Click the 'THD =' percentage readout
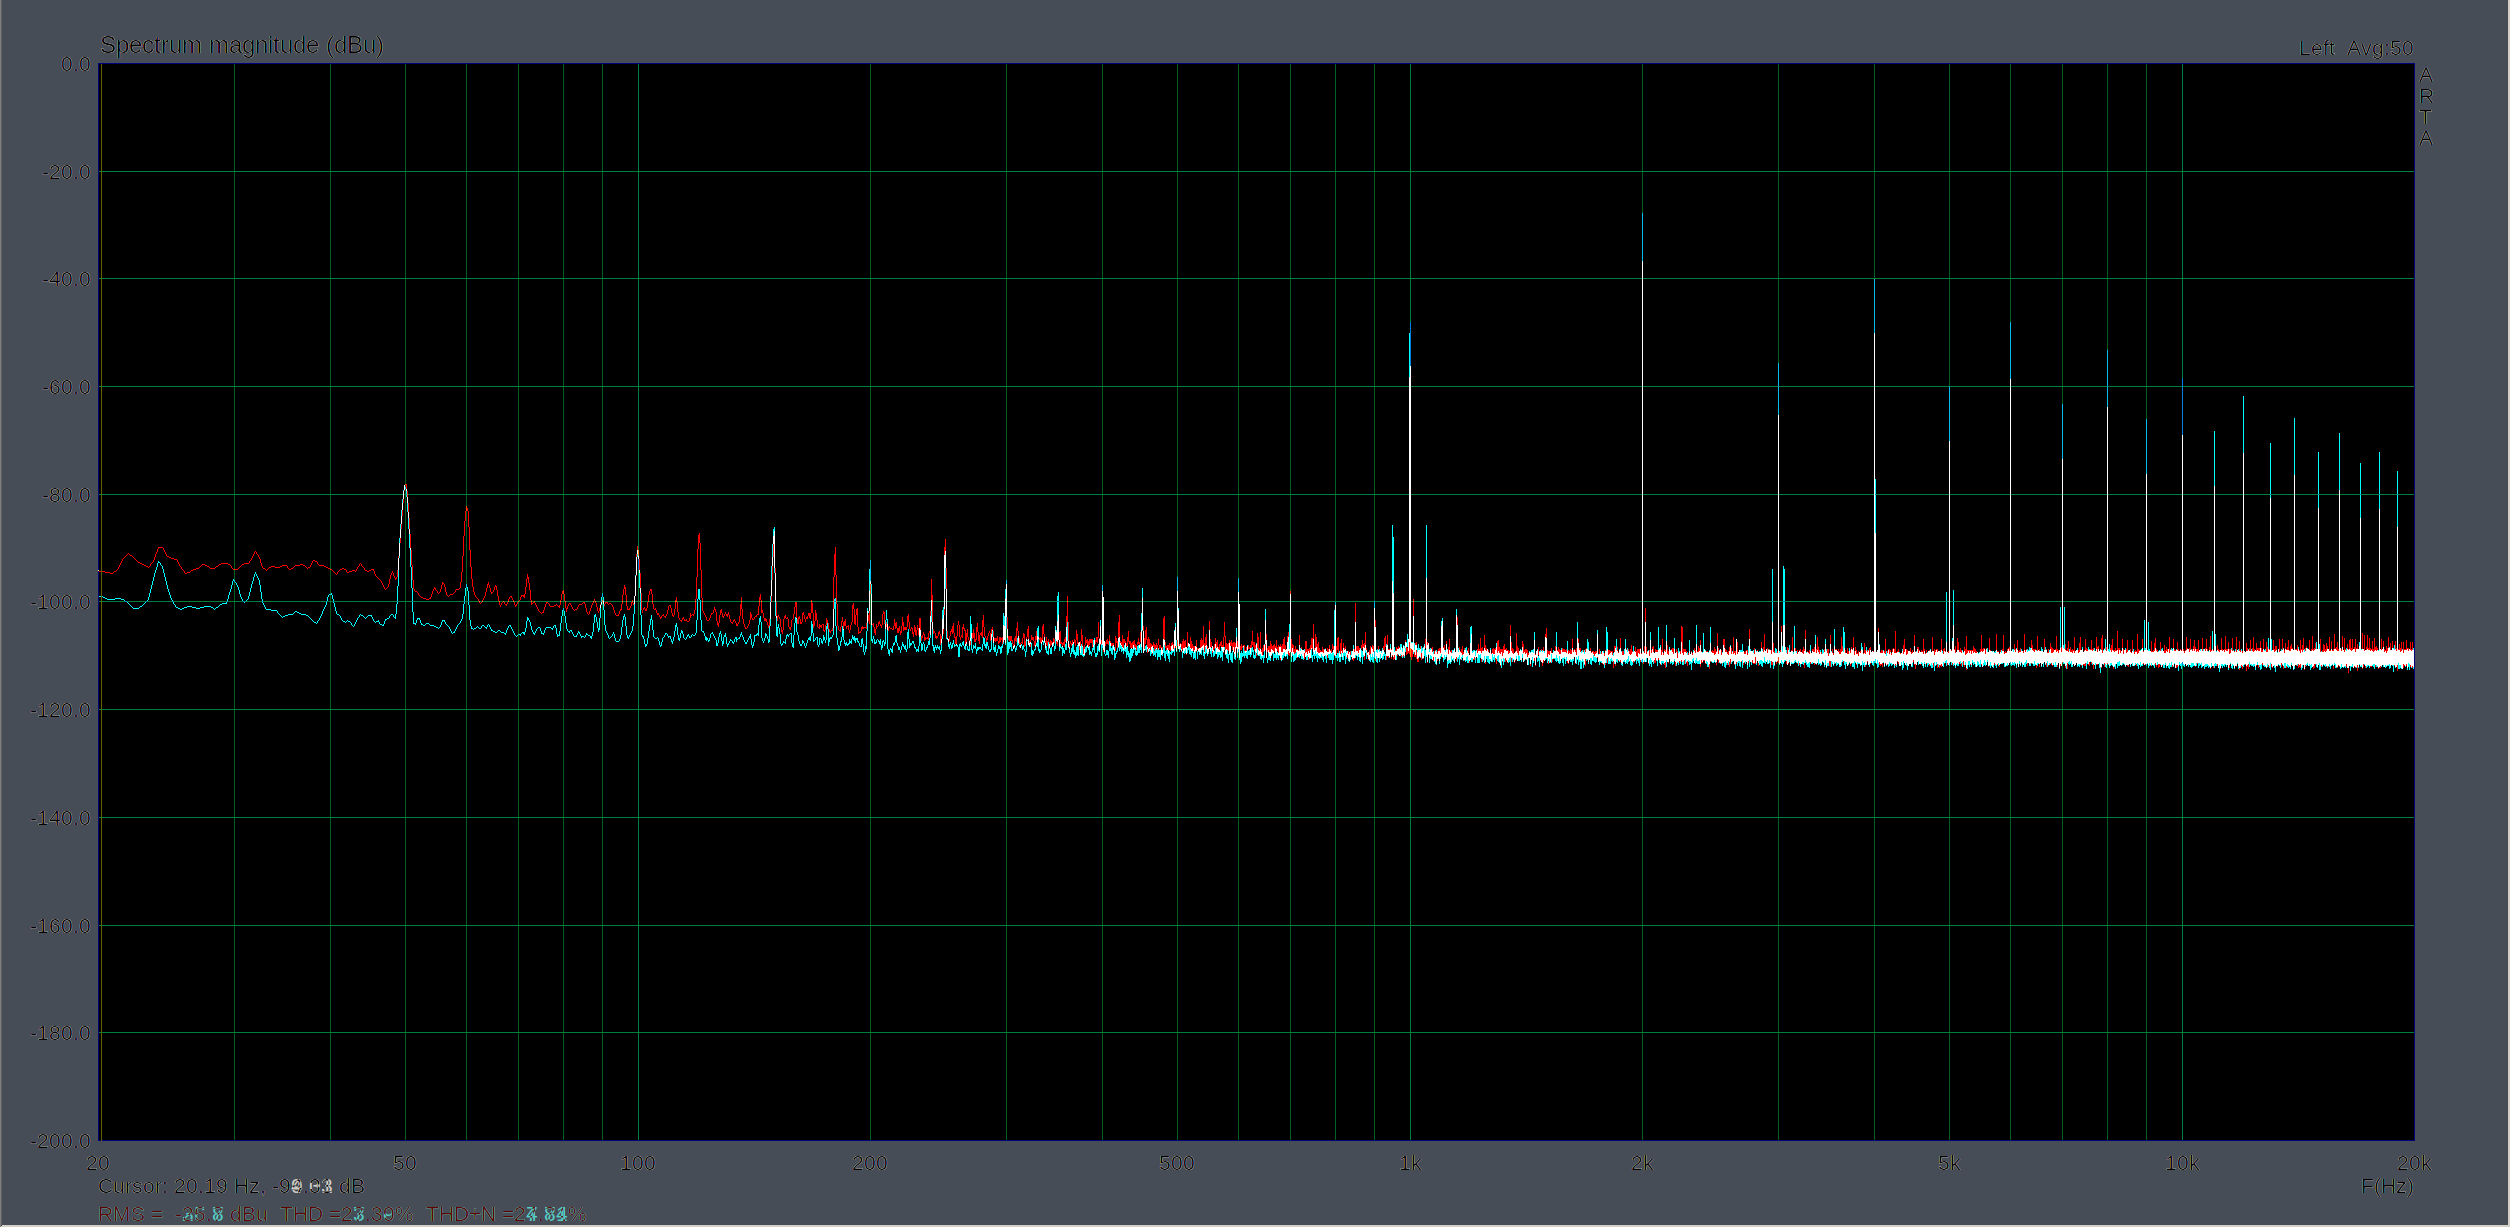 [347, 1214]
